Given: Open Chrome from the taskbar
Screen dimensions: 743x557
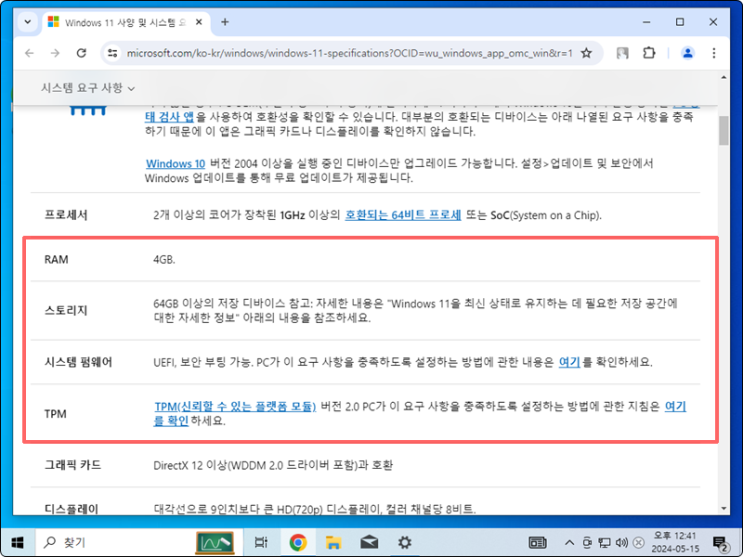Looking at the screenshot, I should [298, 542].
